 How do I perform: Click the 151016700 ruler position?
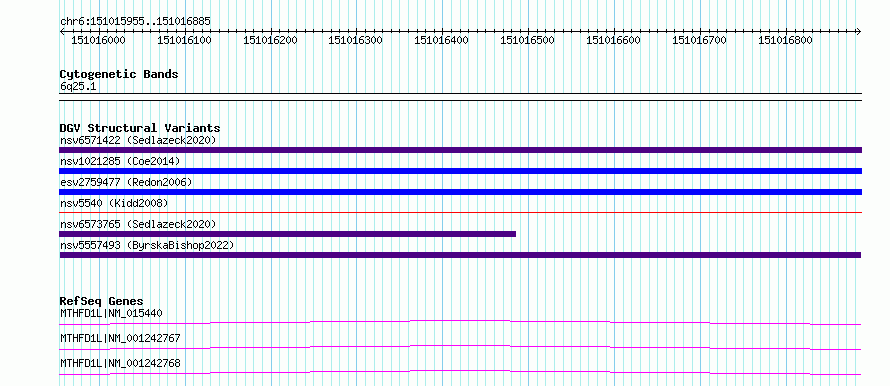click(x=699, y=40)
